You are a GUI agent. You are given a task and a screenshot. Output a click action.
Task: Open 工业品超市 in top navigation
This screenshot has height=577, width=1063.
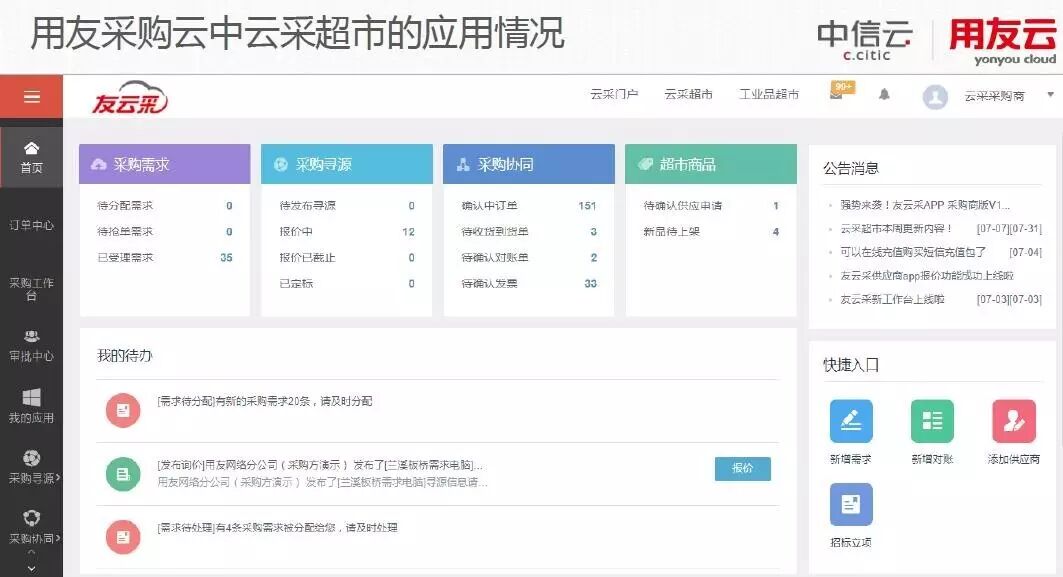coord(769,94)
